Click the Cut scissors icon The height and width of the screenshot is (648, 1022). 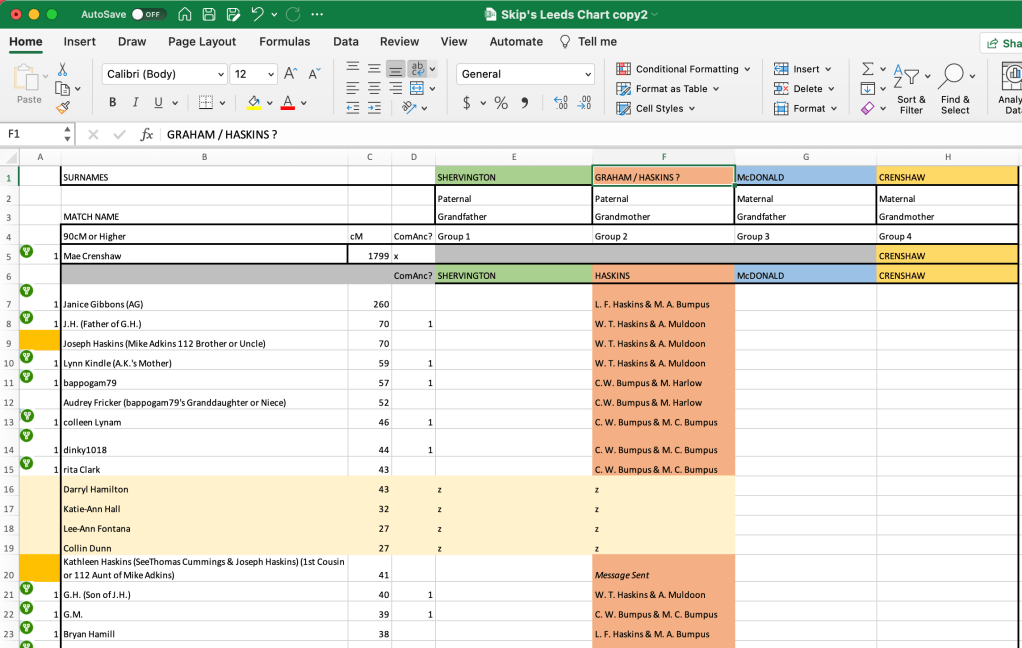[63, 69]
